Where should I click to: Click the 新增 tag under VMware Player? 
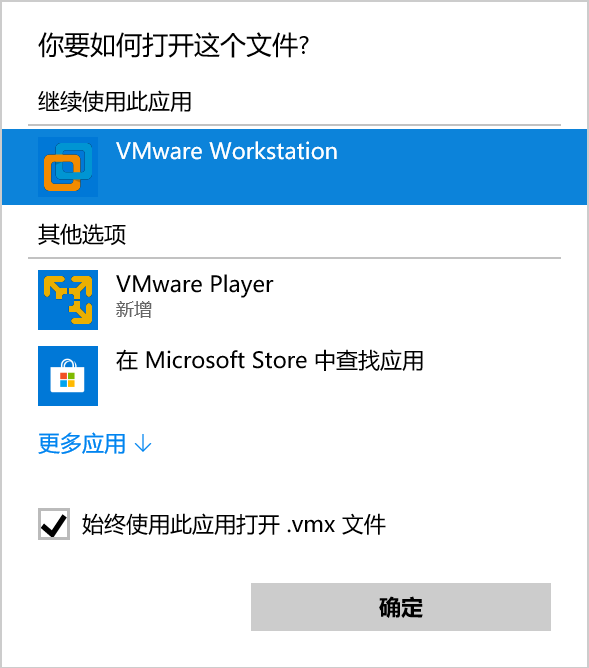134,309
